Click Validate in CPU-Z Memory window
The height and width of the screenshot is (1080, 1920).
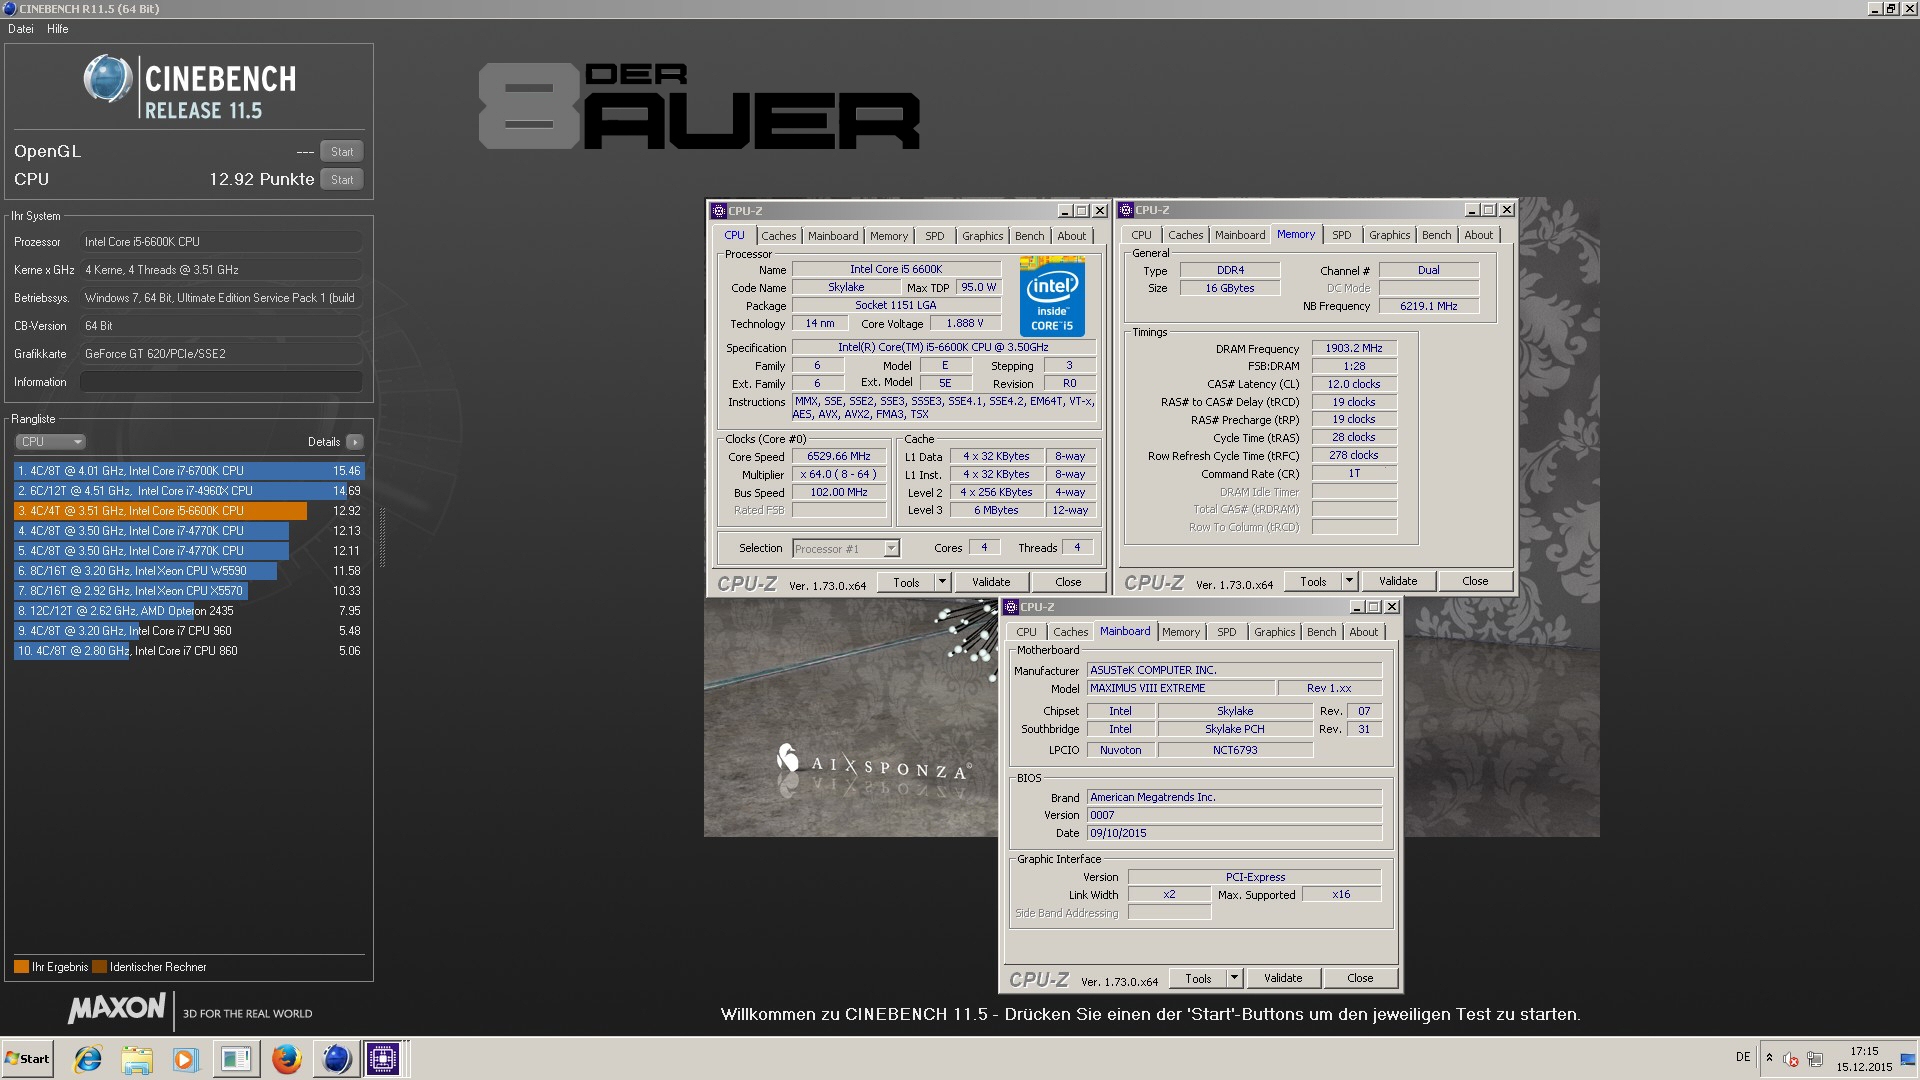(x=1398, y=581)
